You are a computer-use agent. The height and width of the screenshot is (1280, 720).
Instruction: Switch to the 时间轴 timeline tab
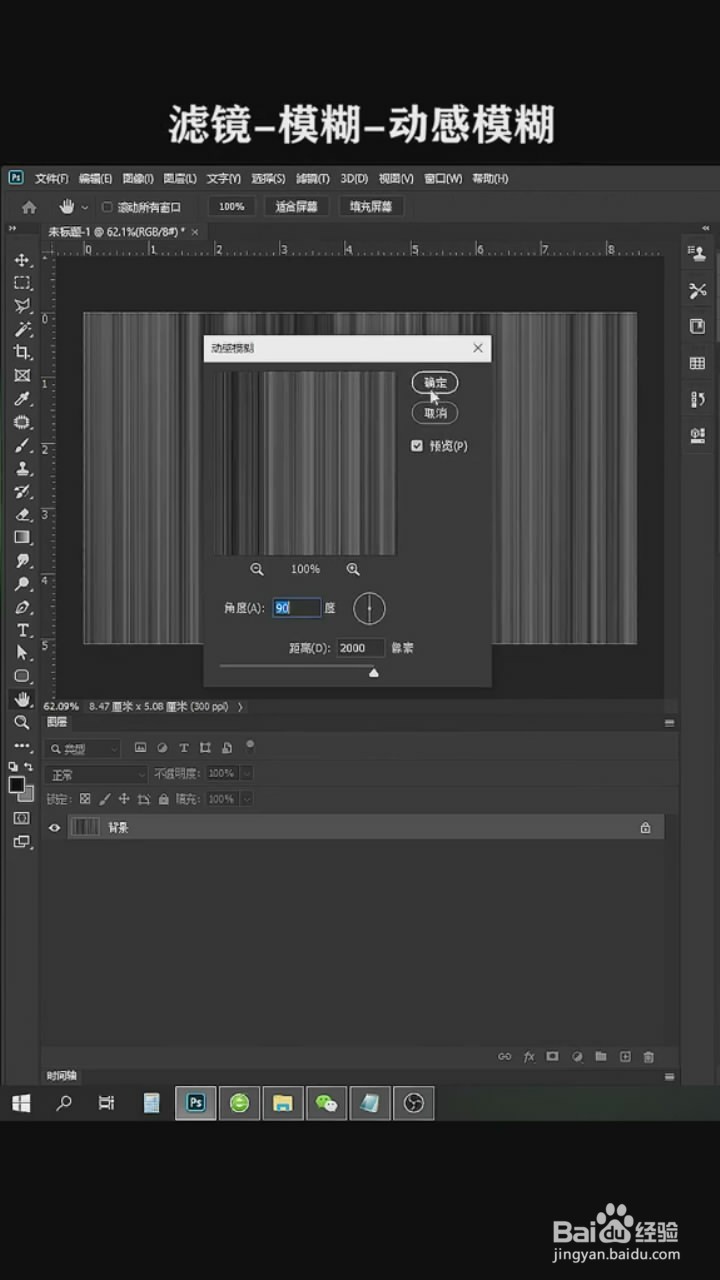[62, 1076]
